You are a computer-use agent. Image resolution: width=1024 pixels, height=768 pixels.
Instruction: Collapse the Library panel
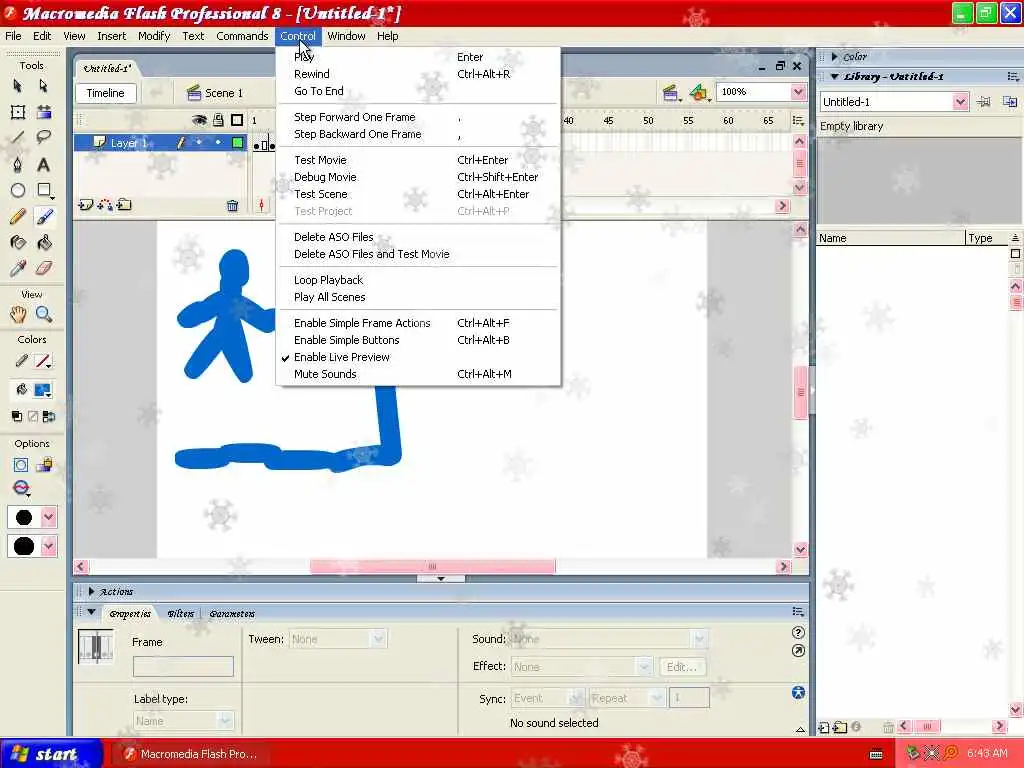point(835,76)
